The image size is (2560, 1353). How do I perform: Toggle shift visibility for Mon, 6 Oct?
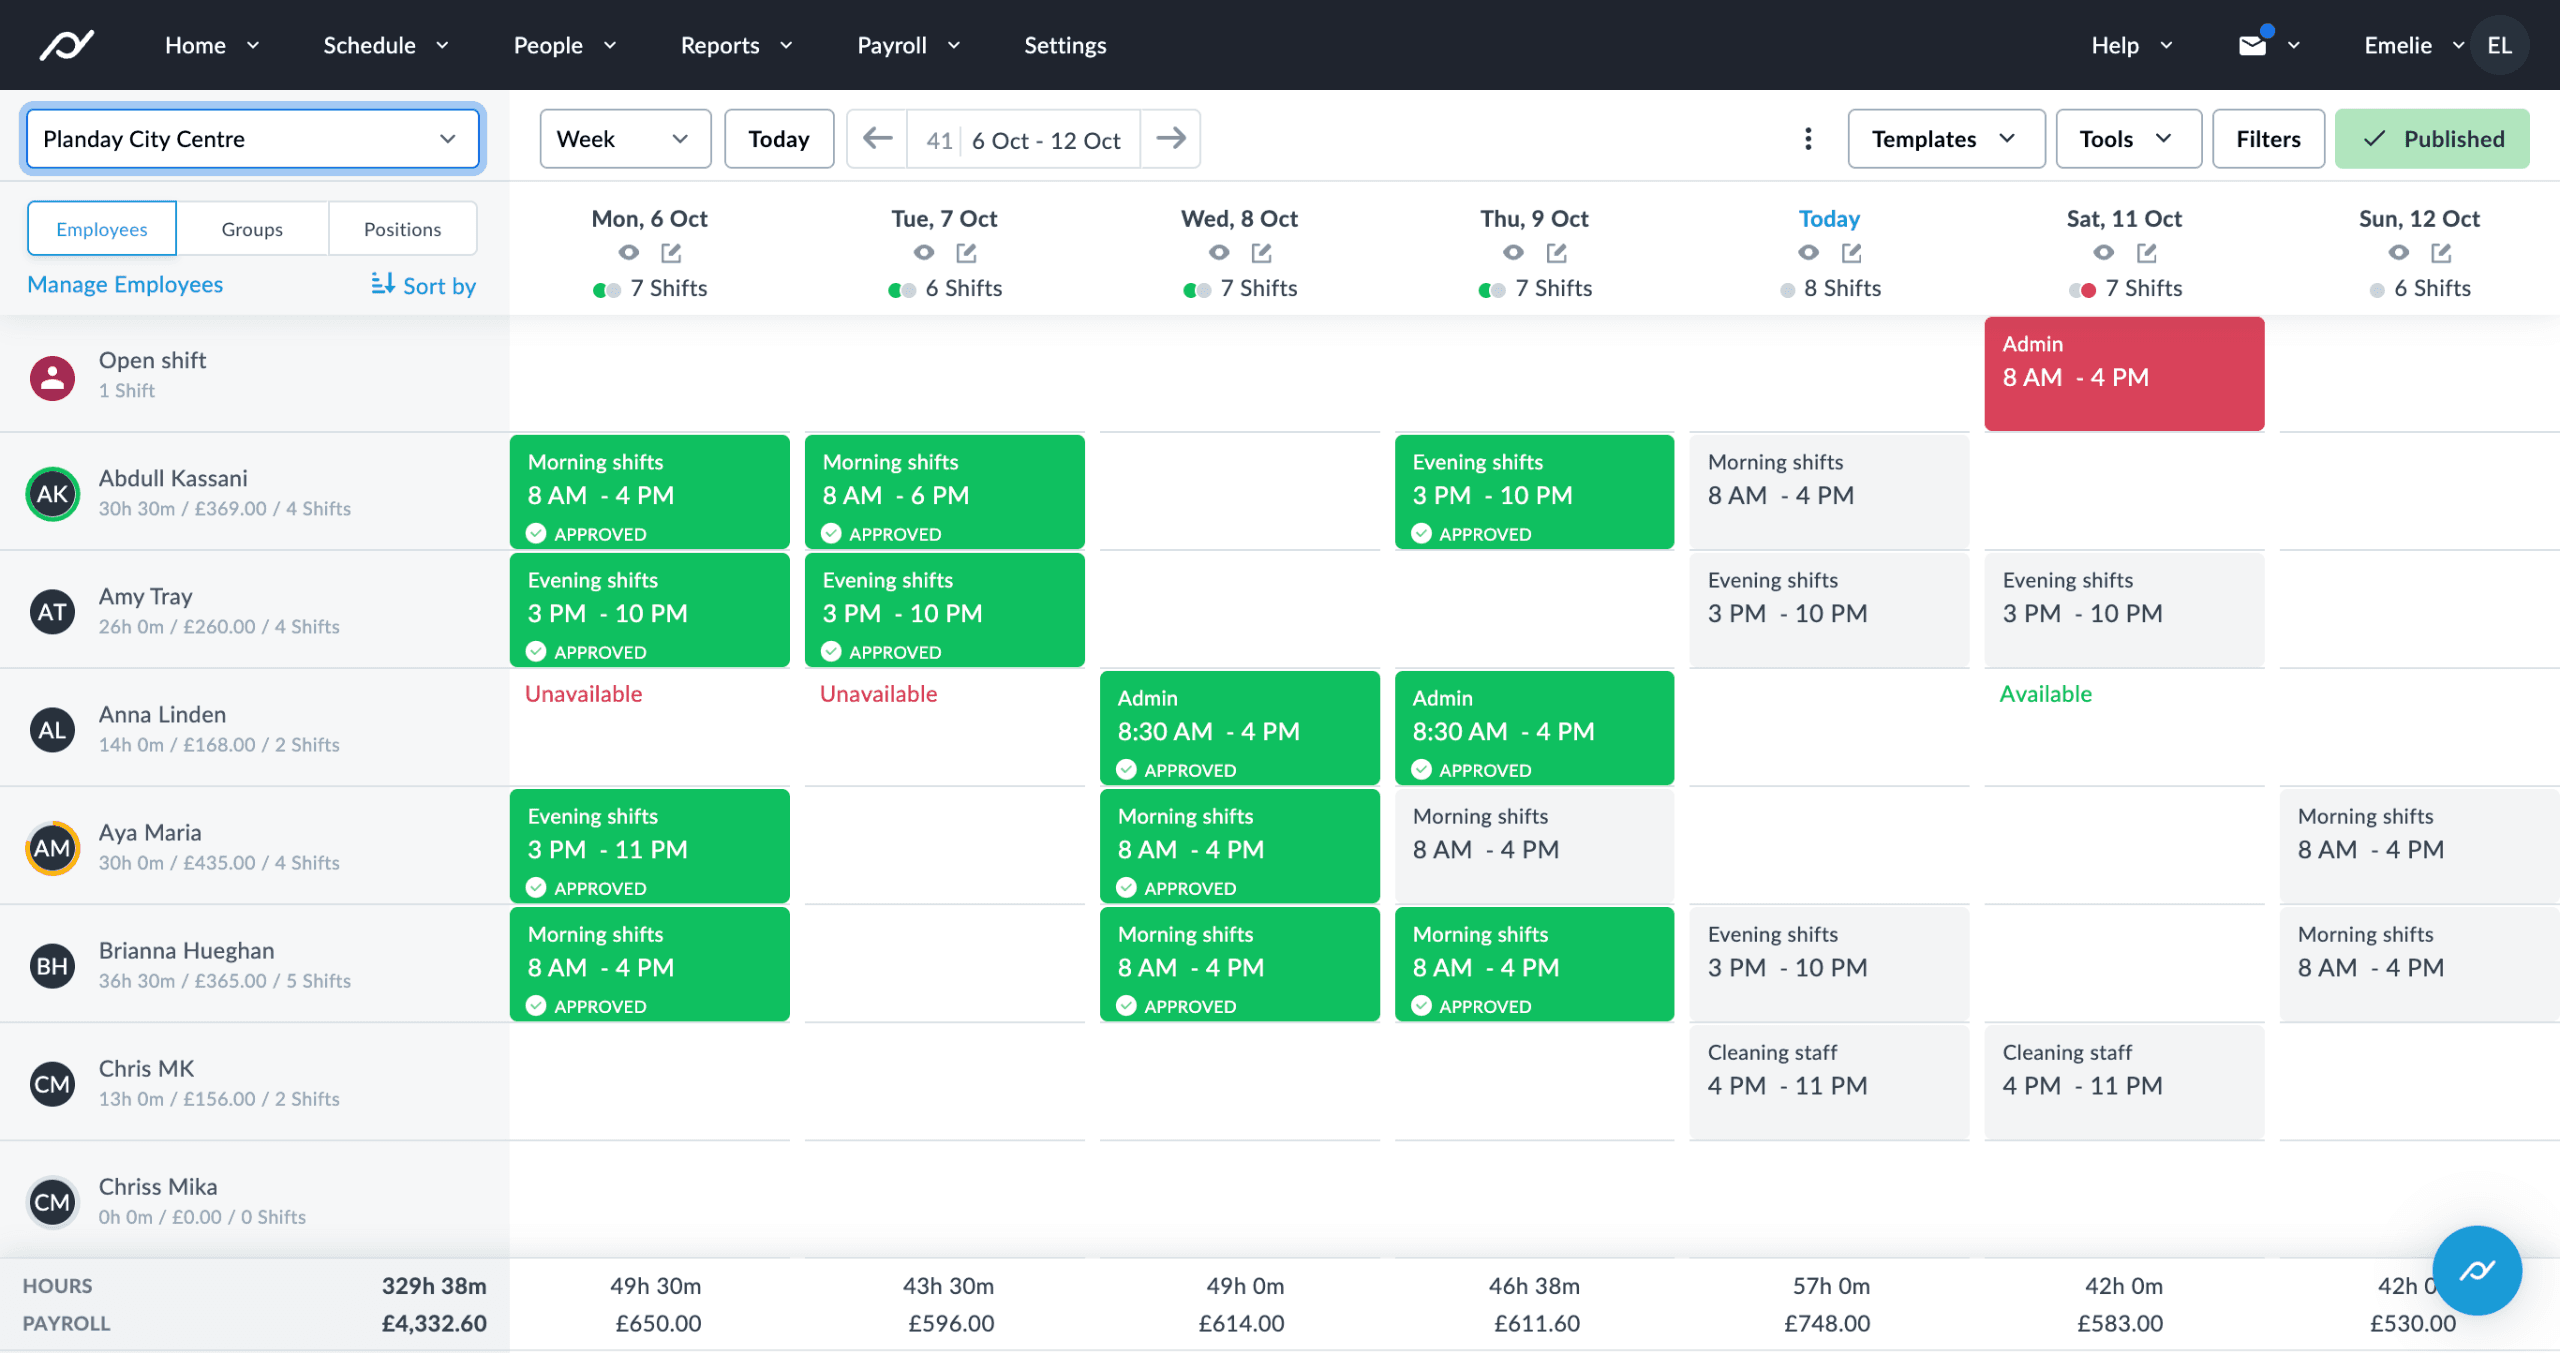click(x=607, y=289)
